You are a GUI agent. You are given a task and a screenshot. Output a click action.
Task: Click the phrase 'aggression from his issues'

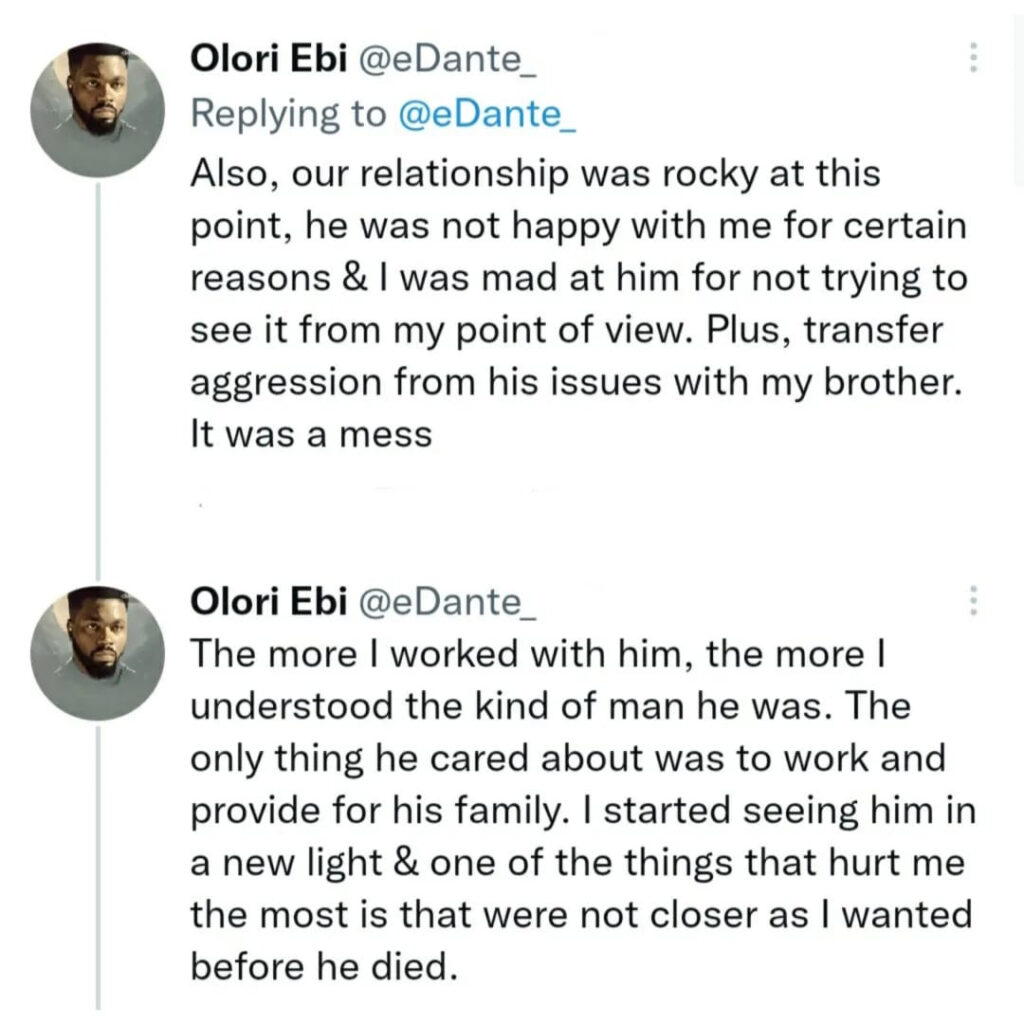(x=426, y=383)
